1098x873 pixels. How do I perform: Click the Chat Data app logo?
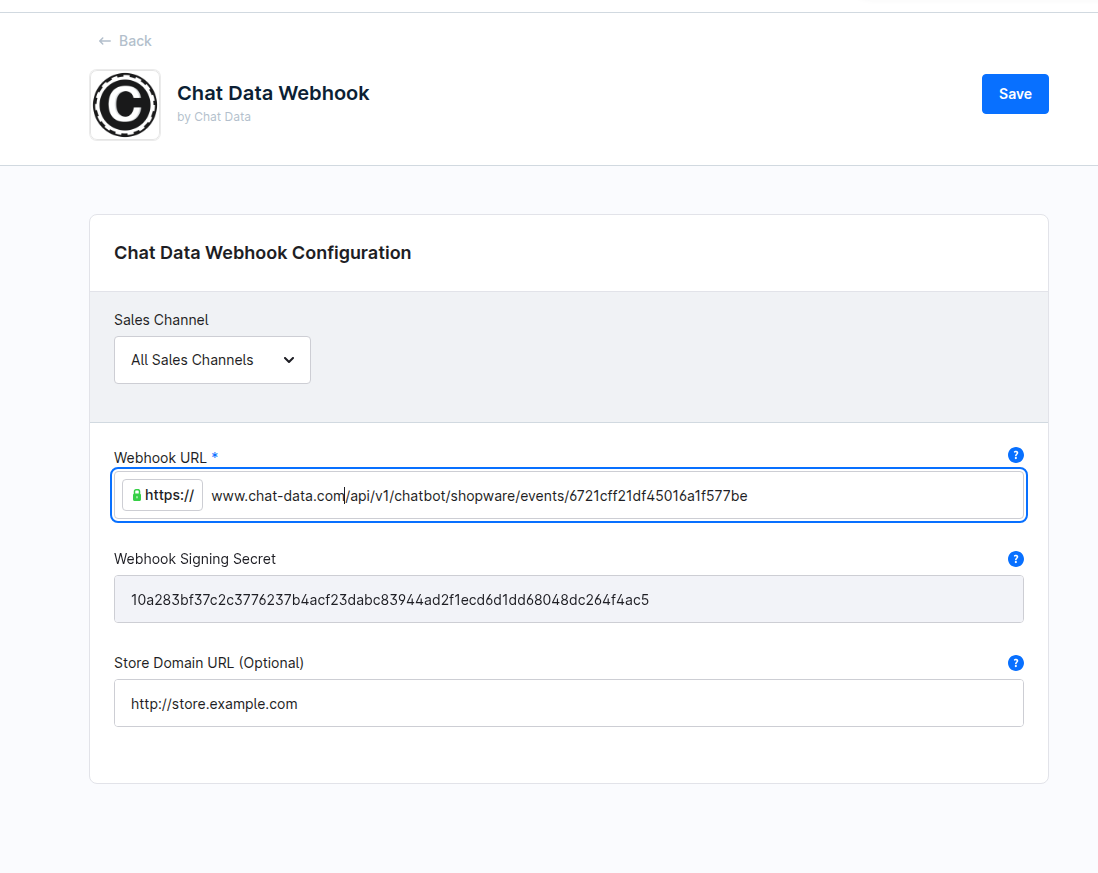point(125,105)
